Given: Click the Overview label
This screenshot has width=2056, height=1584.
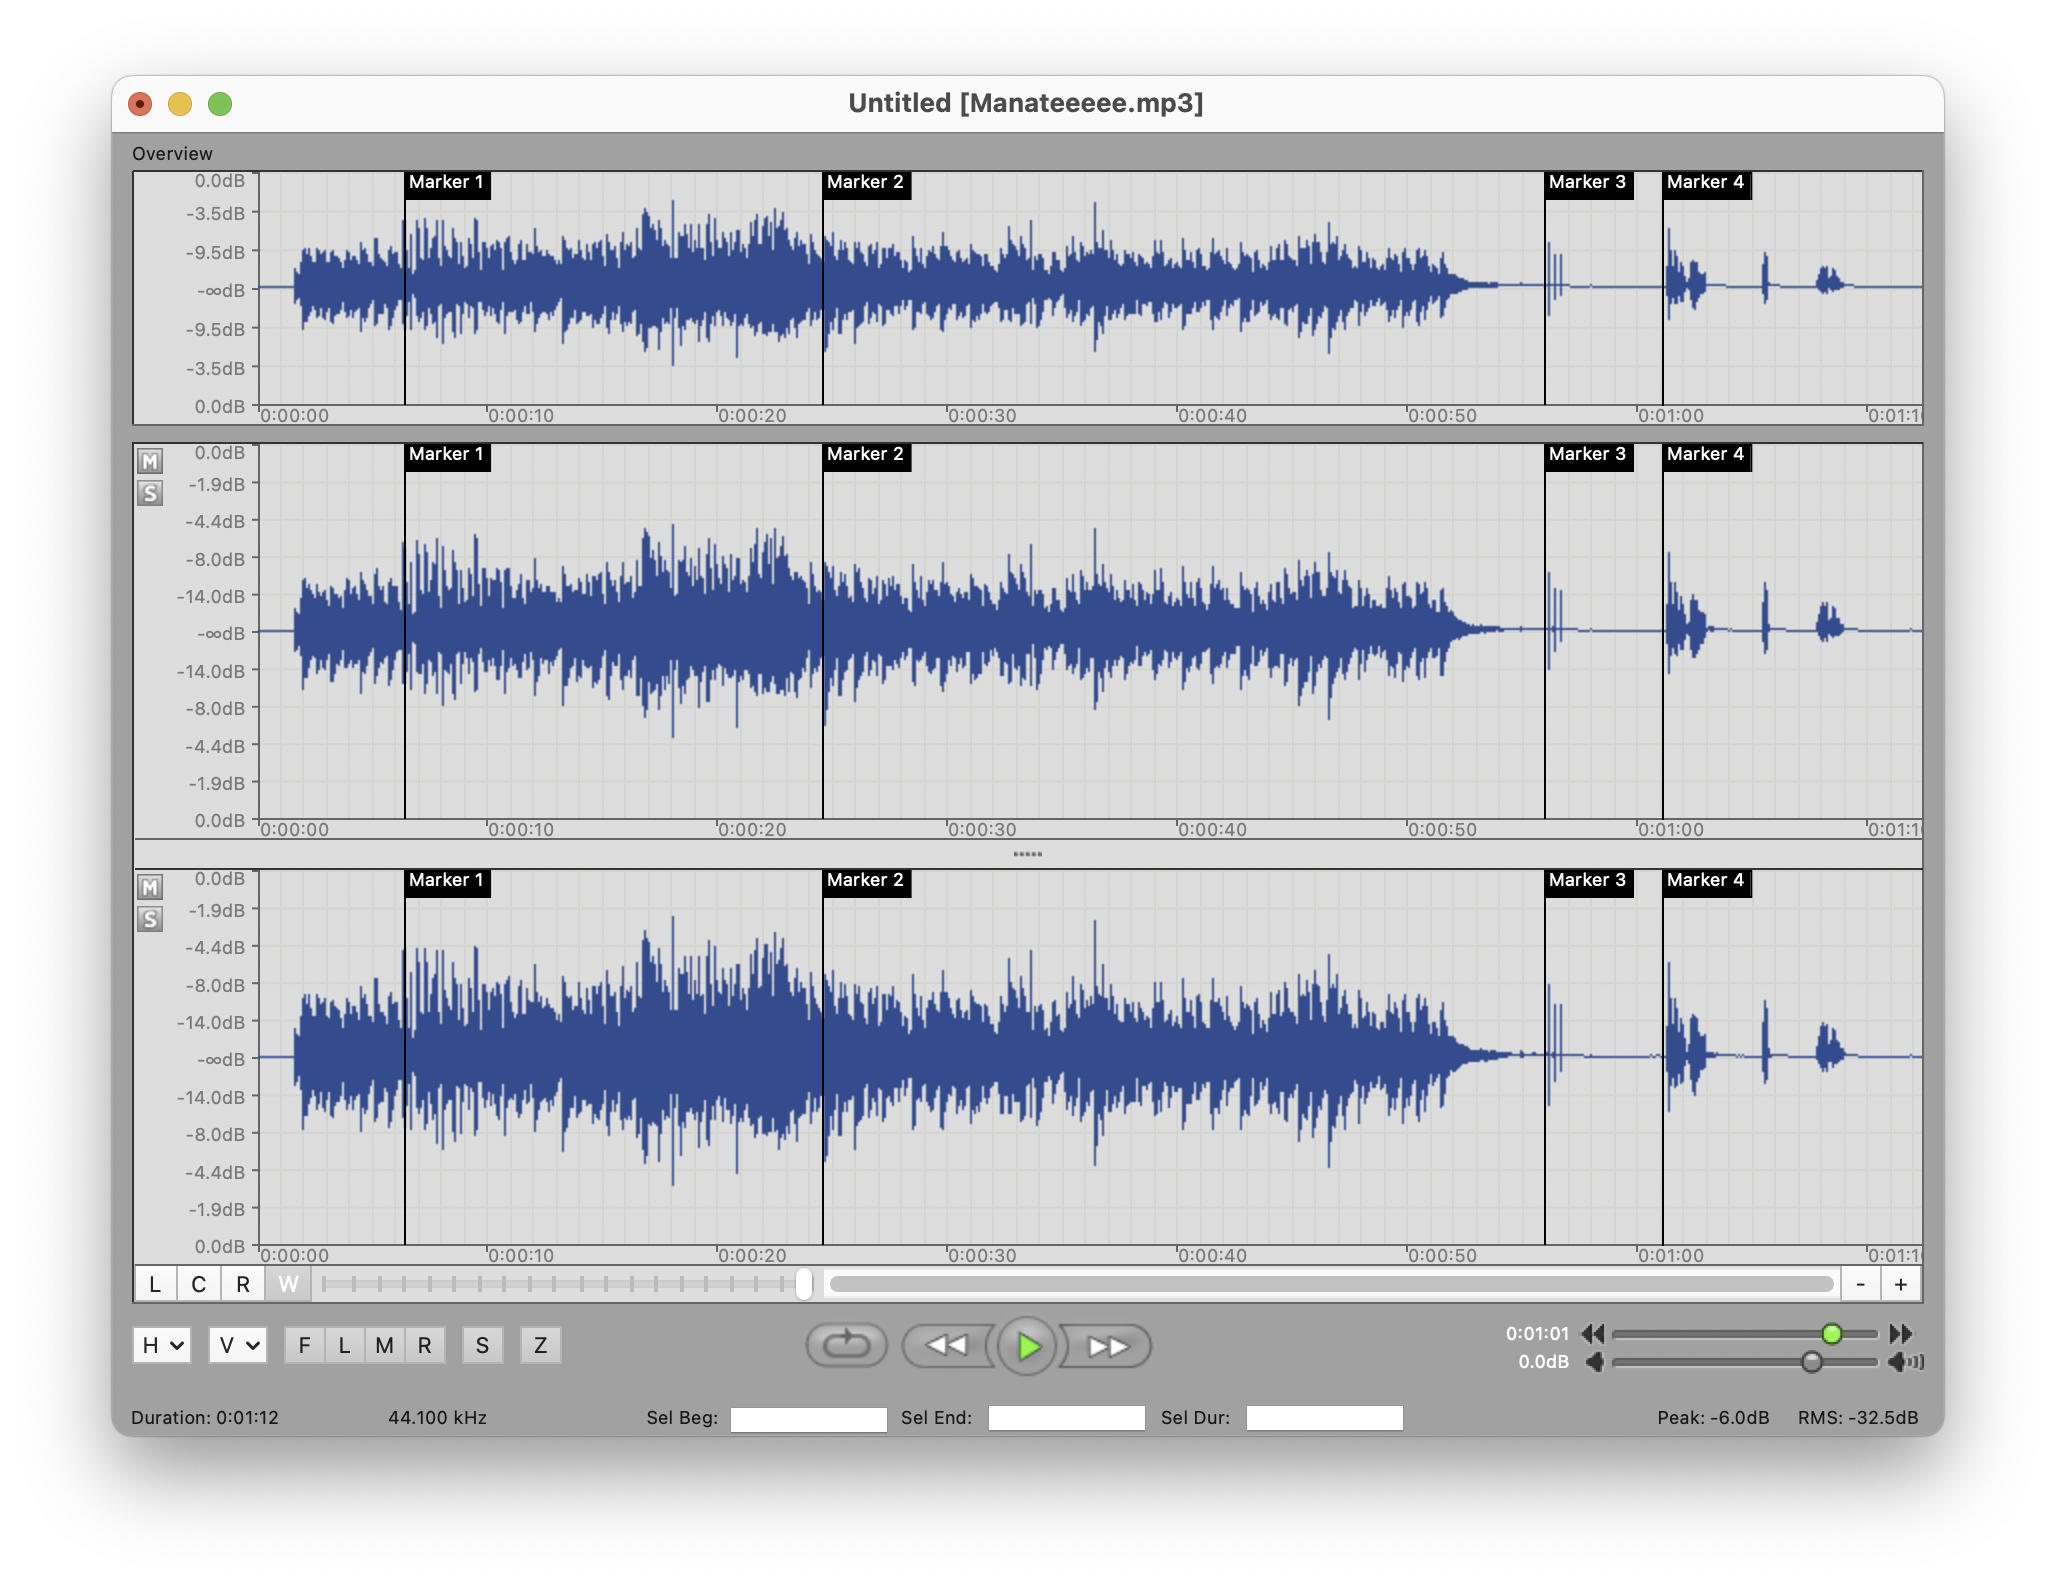Looking at the screenshot, I should click(x=172, y=154).
